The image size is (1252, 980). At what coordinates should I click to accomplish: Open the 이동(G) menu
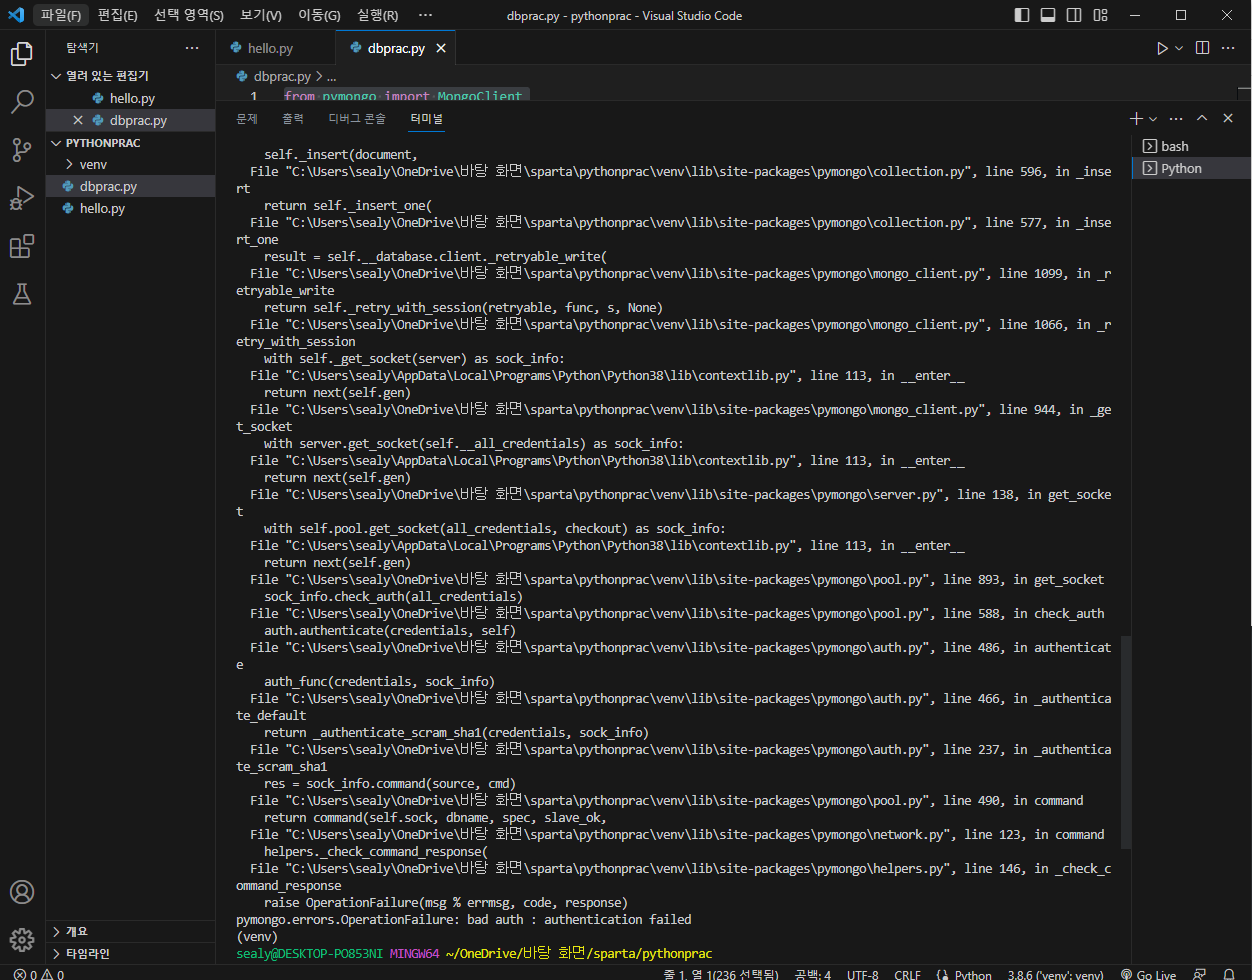pyautogui.click(x=319, y=15)
